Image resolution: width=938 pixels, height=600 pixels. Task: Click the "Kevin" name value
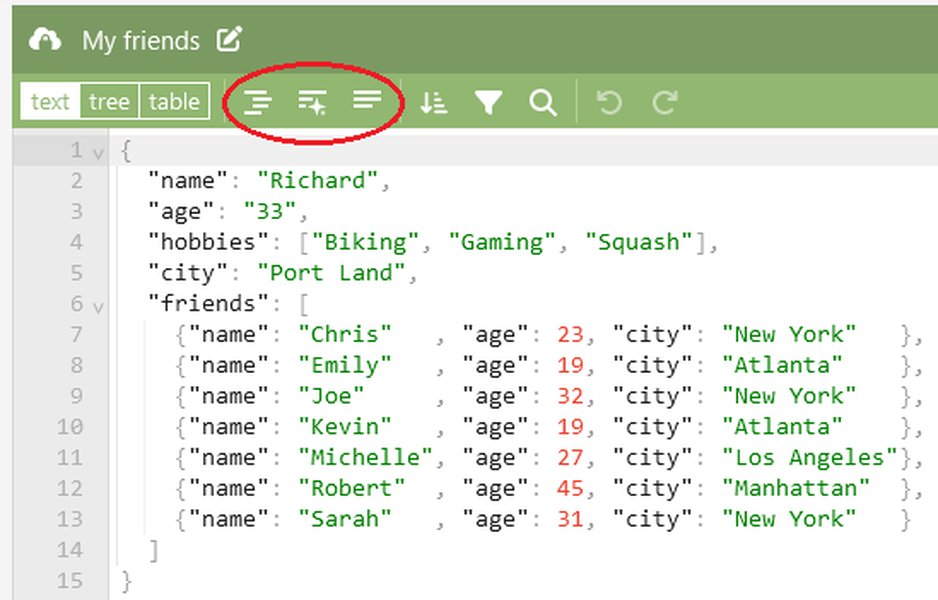[345, 427]
